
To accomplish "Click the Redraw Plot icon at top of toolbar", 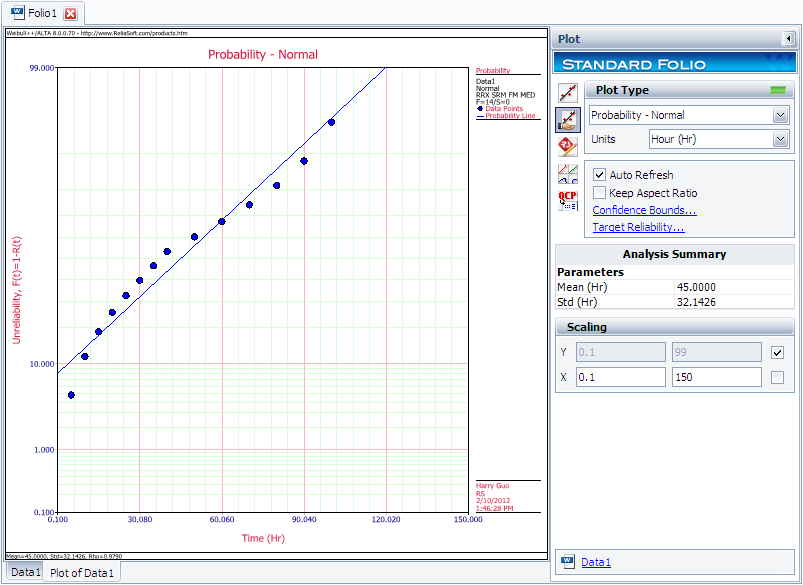I will click(568, 94).
